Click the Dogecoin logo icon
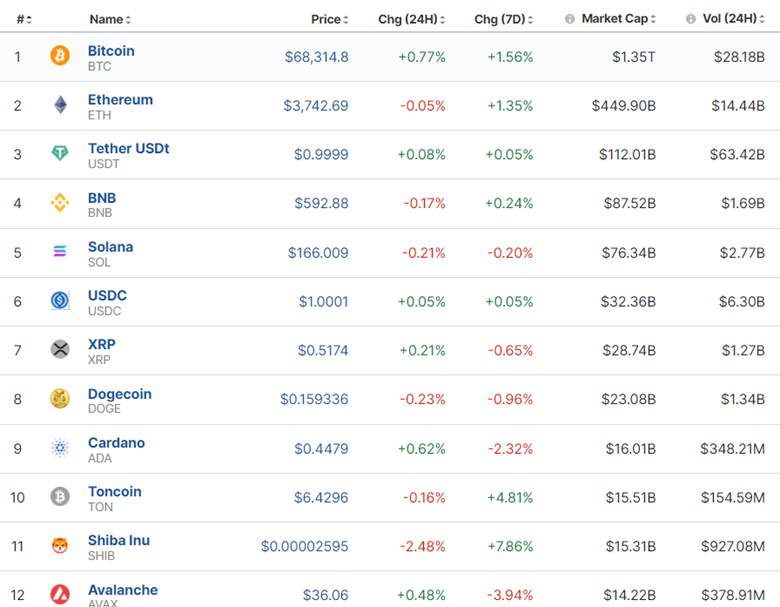Image resolution: width=780 pixels, height=607 pixels. click(60, 399)
